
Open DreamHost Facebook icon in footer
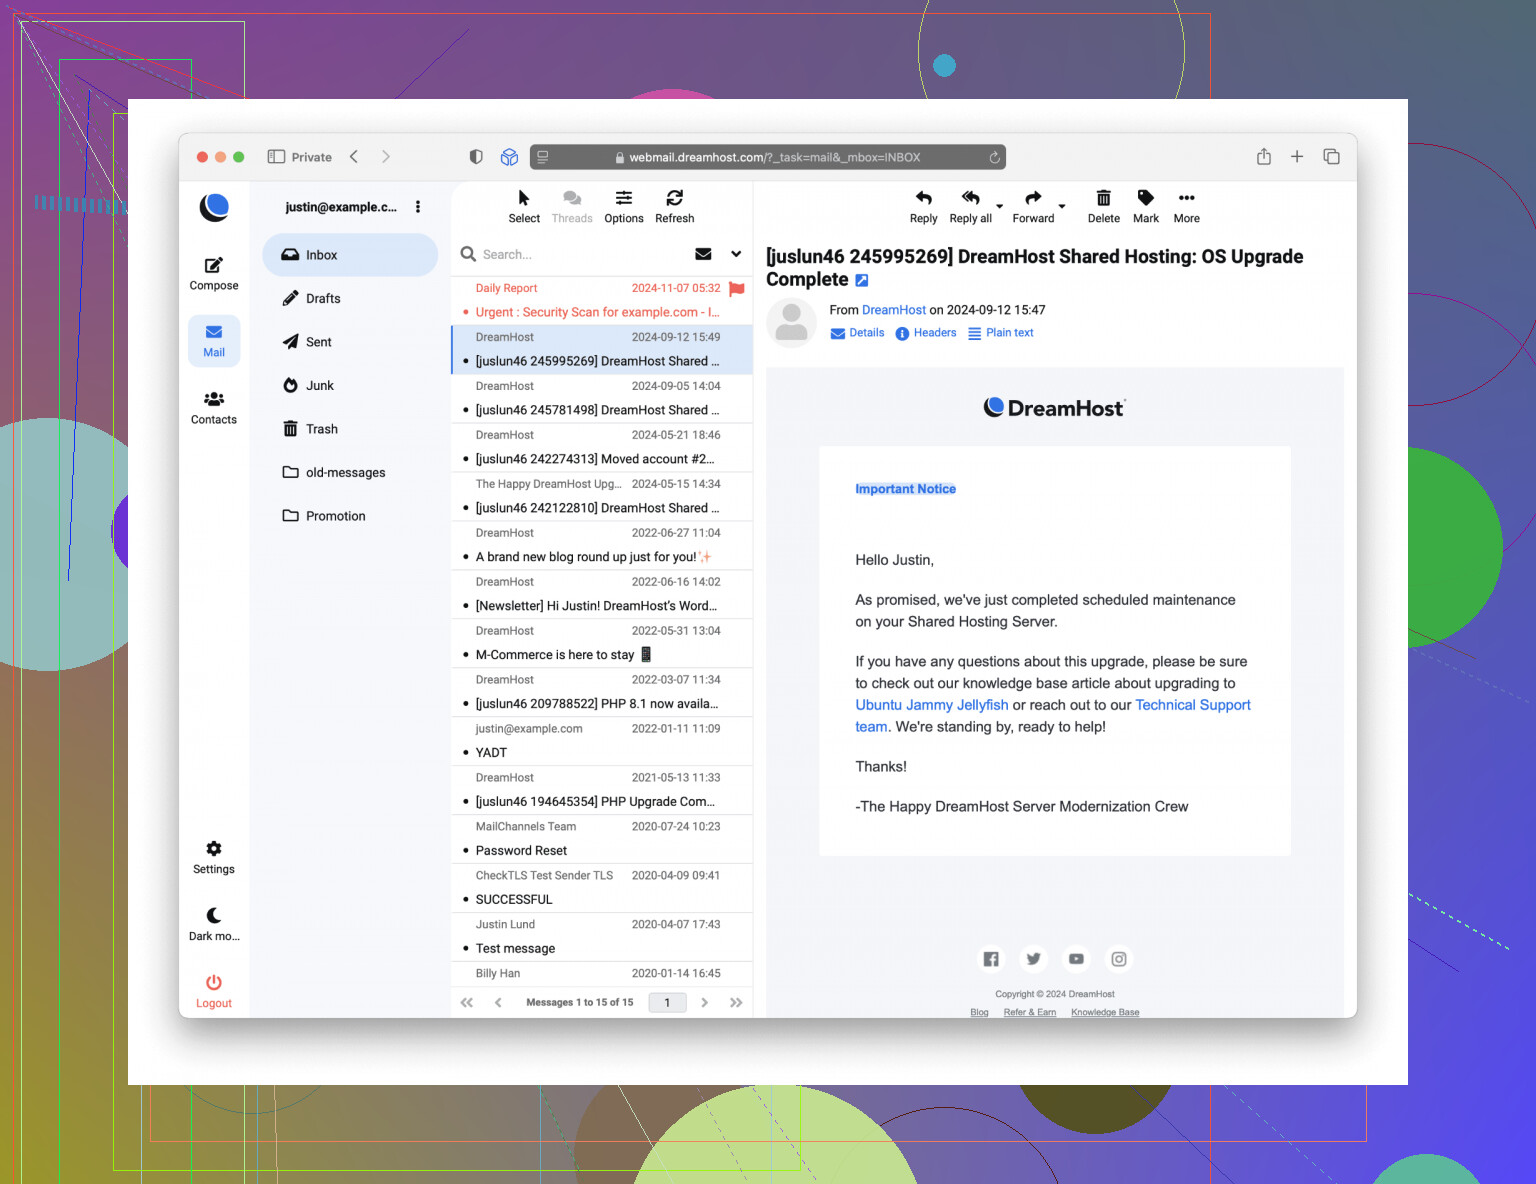coord(991,959)
